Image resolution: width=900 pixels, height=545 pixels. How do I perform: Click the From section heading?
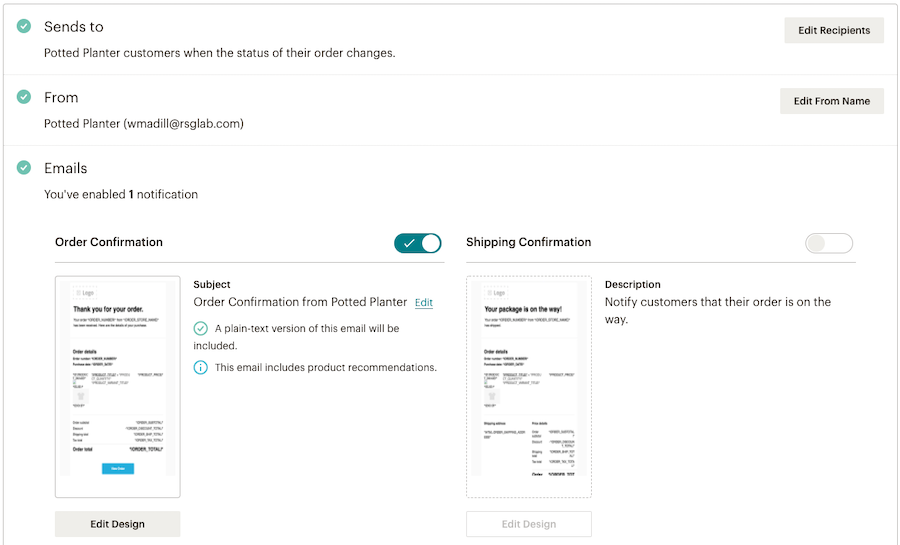pyautogui.click(x=61, y=97)
